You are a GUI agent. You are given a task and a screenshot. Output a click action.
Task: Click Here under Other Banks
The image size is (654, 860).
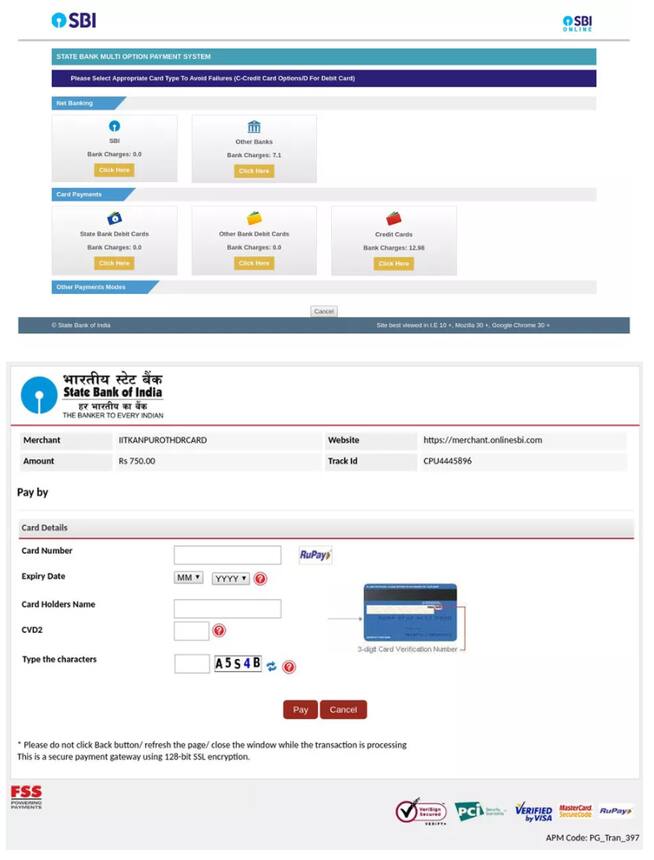click(x=254, y=171)
